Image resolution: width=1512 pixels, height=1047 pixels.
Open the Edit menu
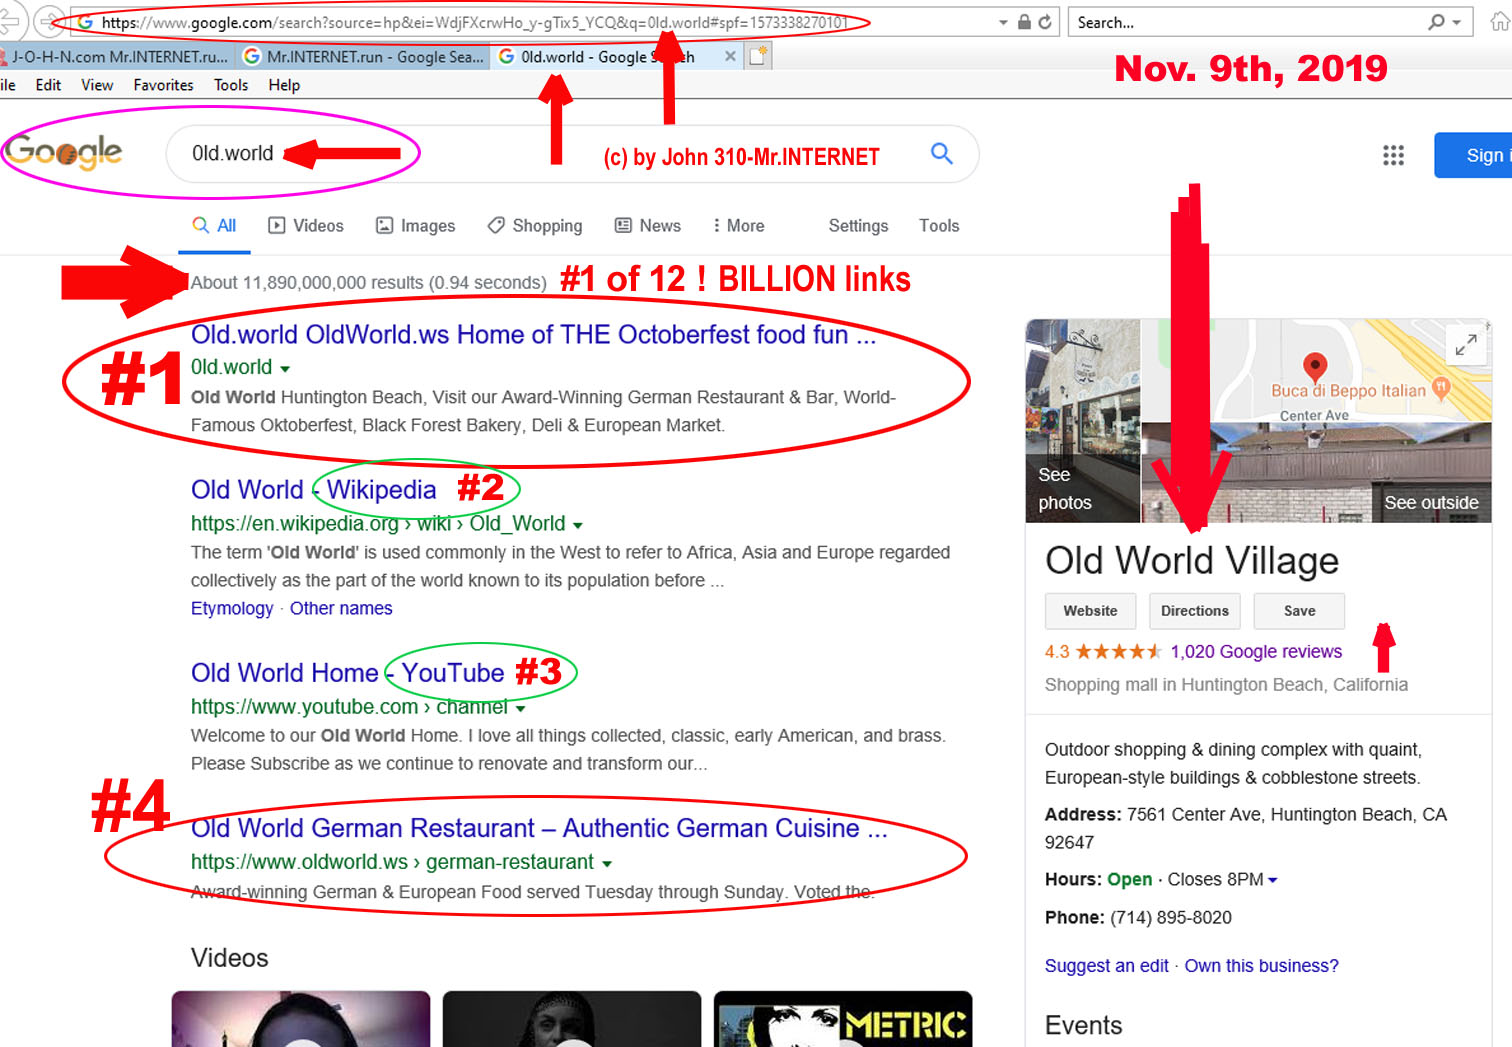(48, 85)
